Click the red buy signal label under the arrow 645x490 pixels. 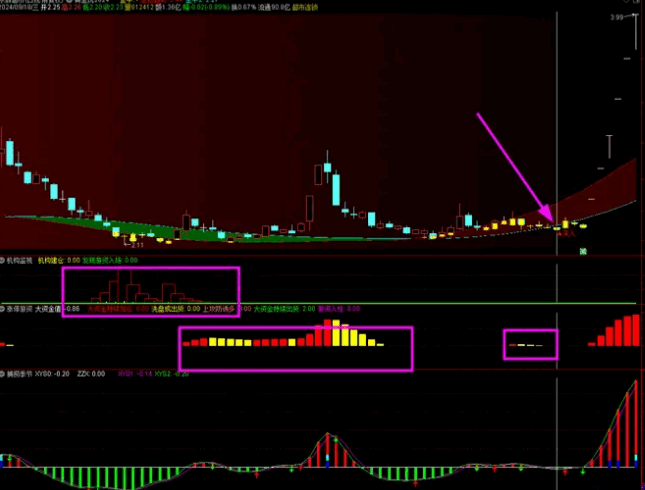click(567, 233)
